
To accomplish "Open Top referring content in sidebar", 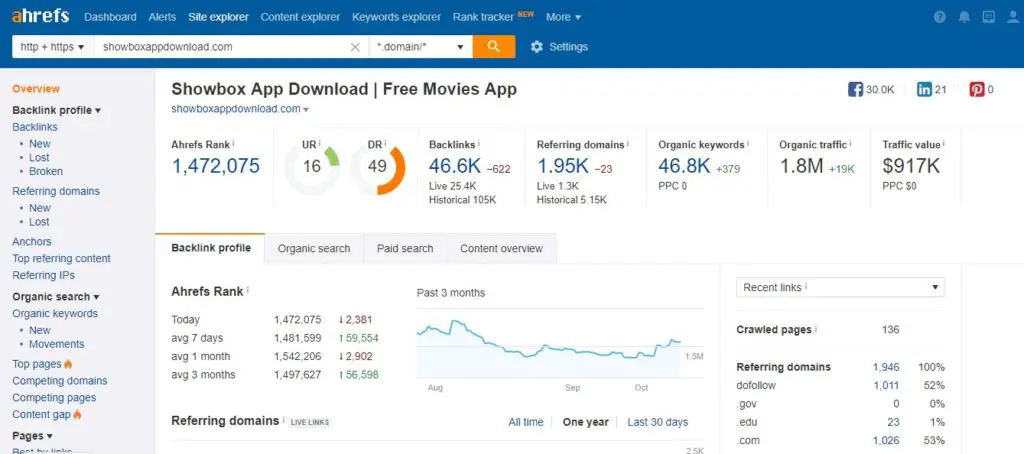I will (61, 258).
